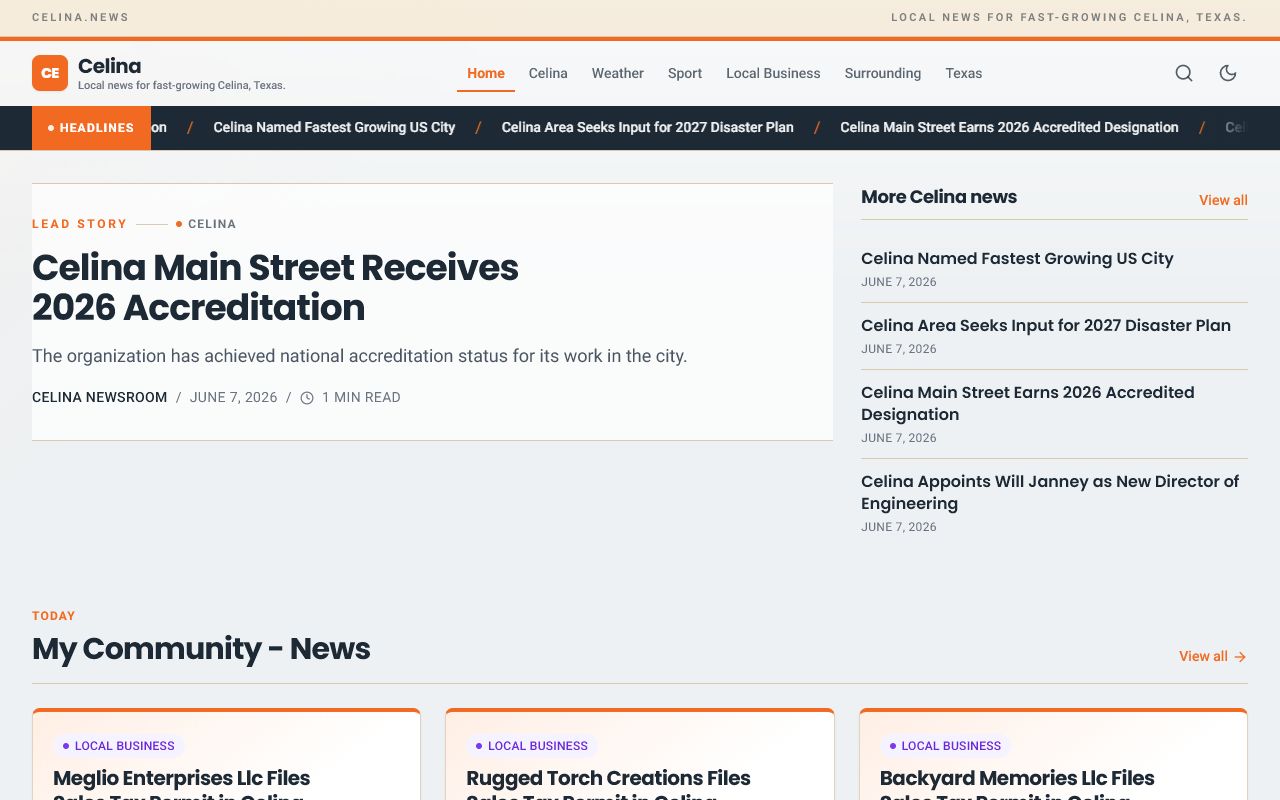The image size is (1280, 800).
Task: Click the clock icon beside 1 MIN READ
Action: (x=307, y=398)
